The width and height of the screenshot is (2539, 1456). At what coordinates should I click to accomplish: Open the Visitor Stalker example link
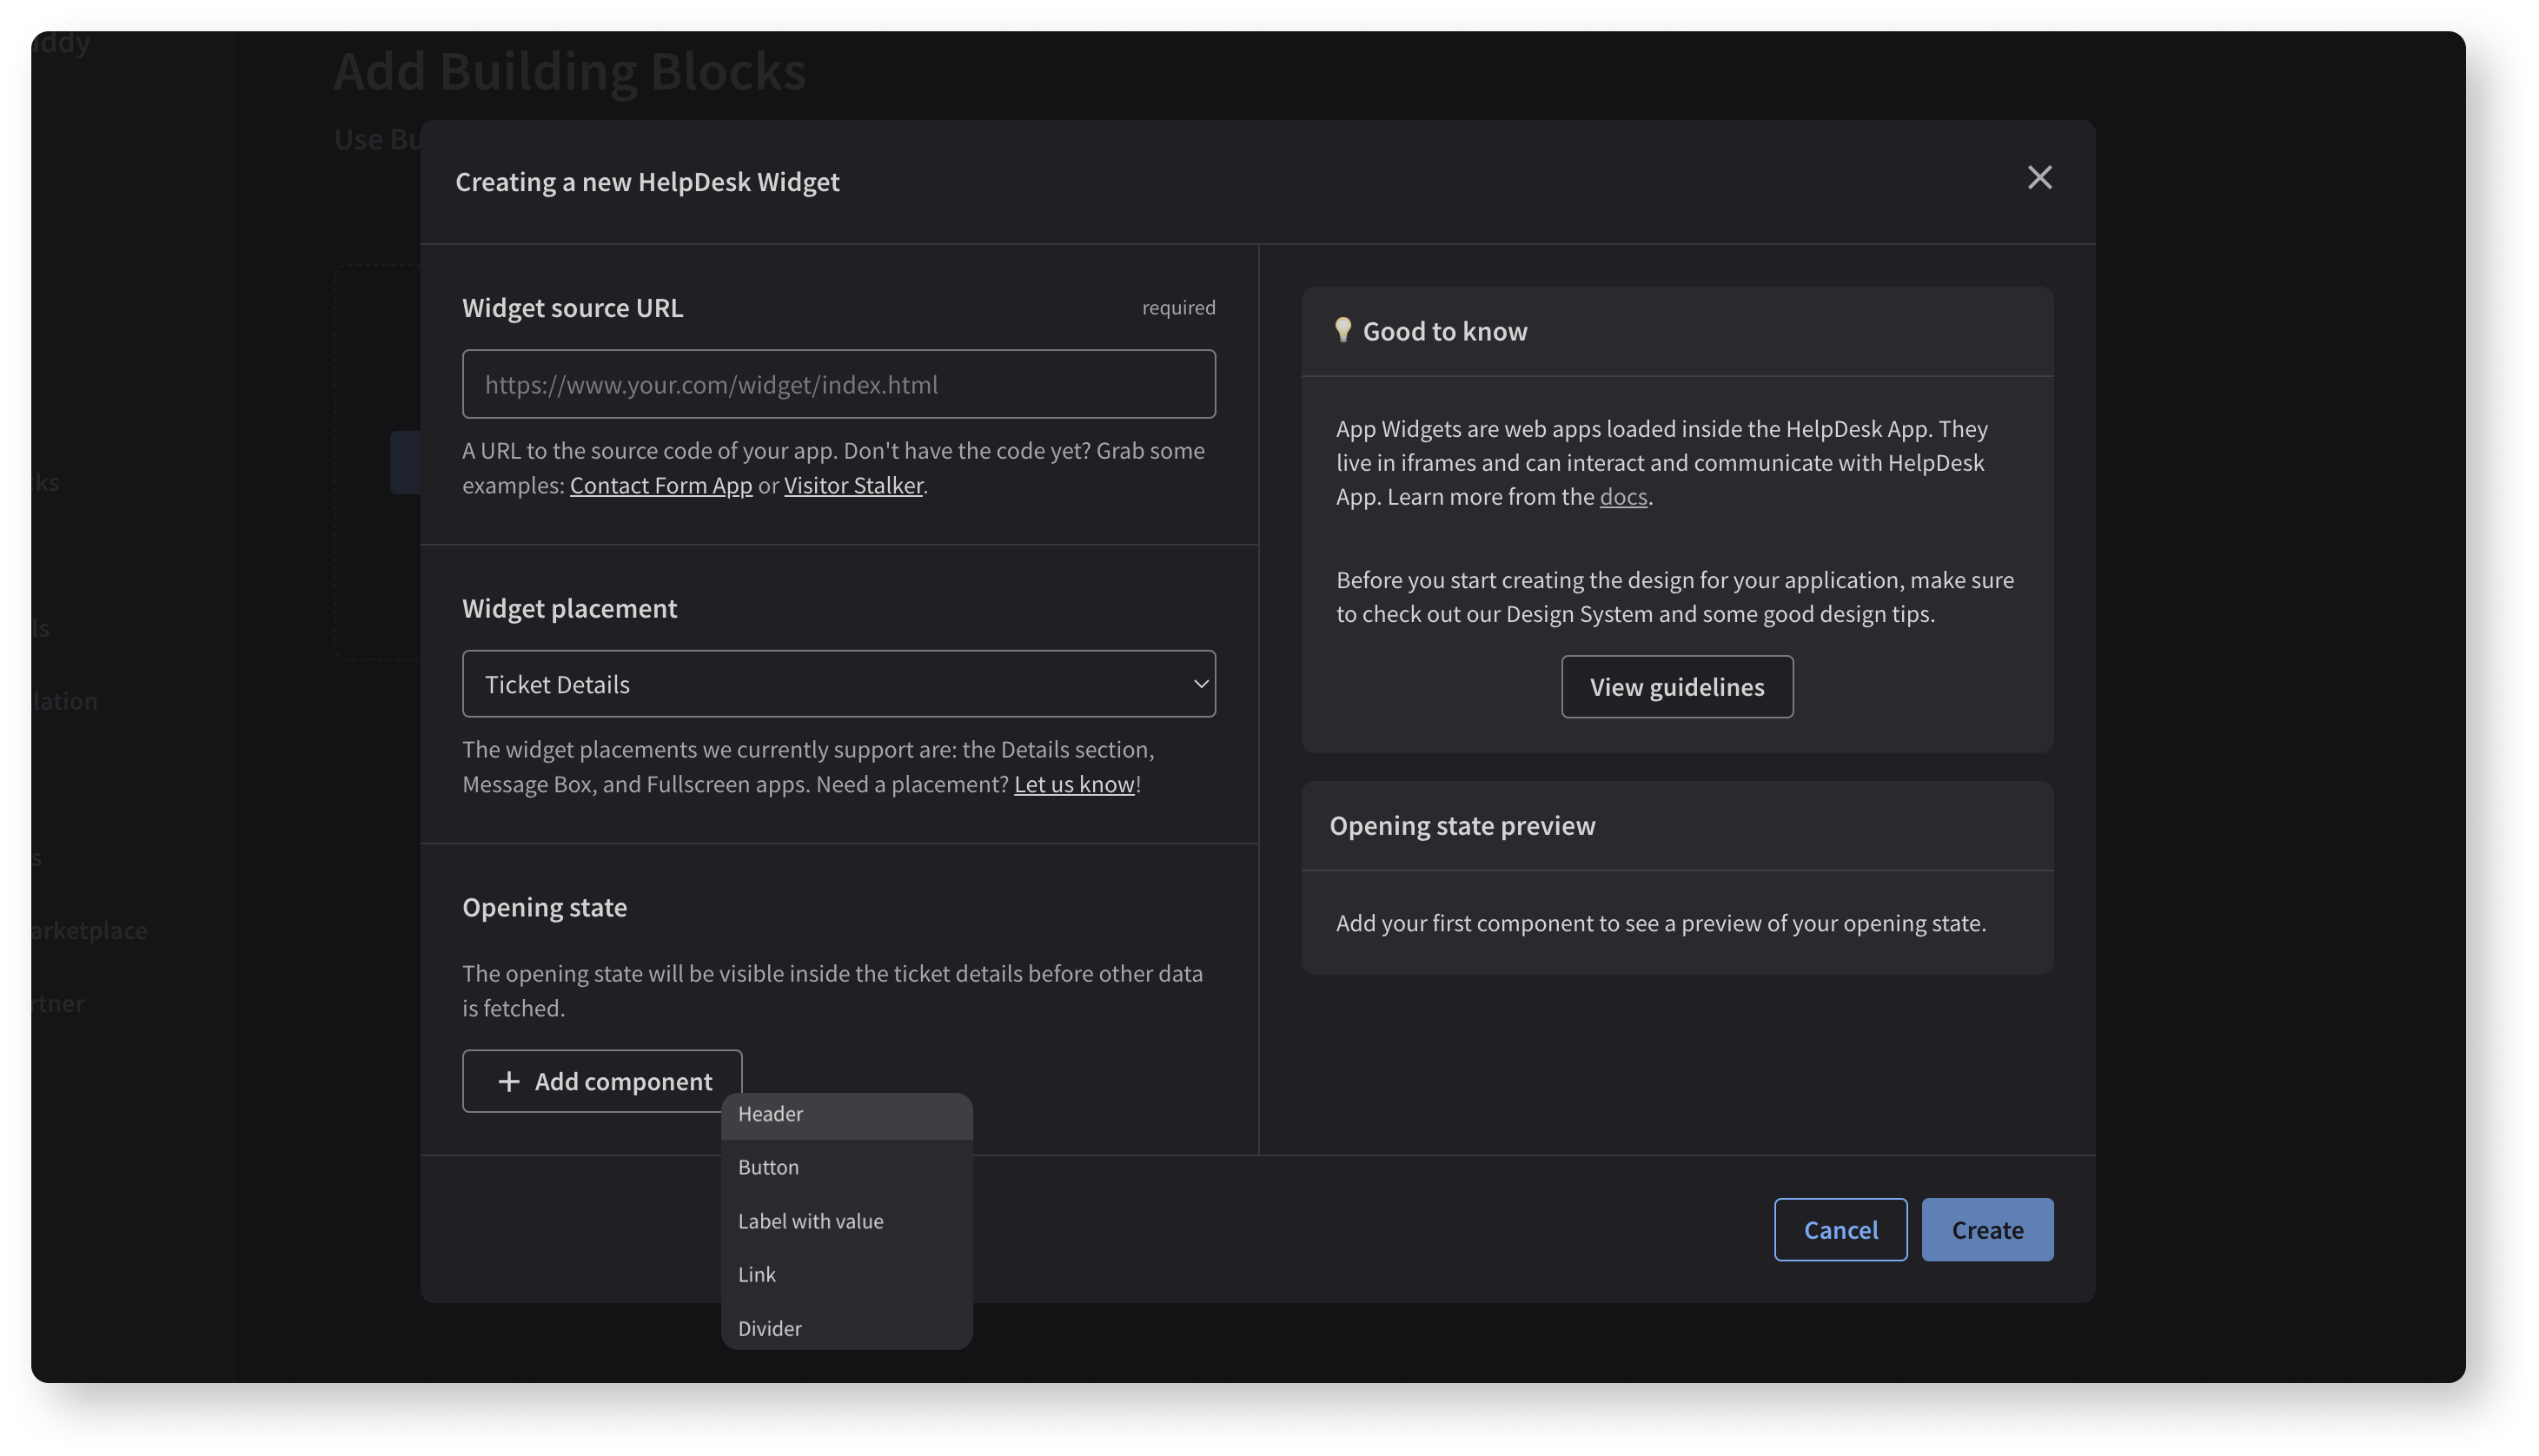click(x=853, y=485)
